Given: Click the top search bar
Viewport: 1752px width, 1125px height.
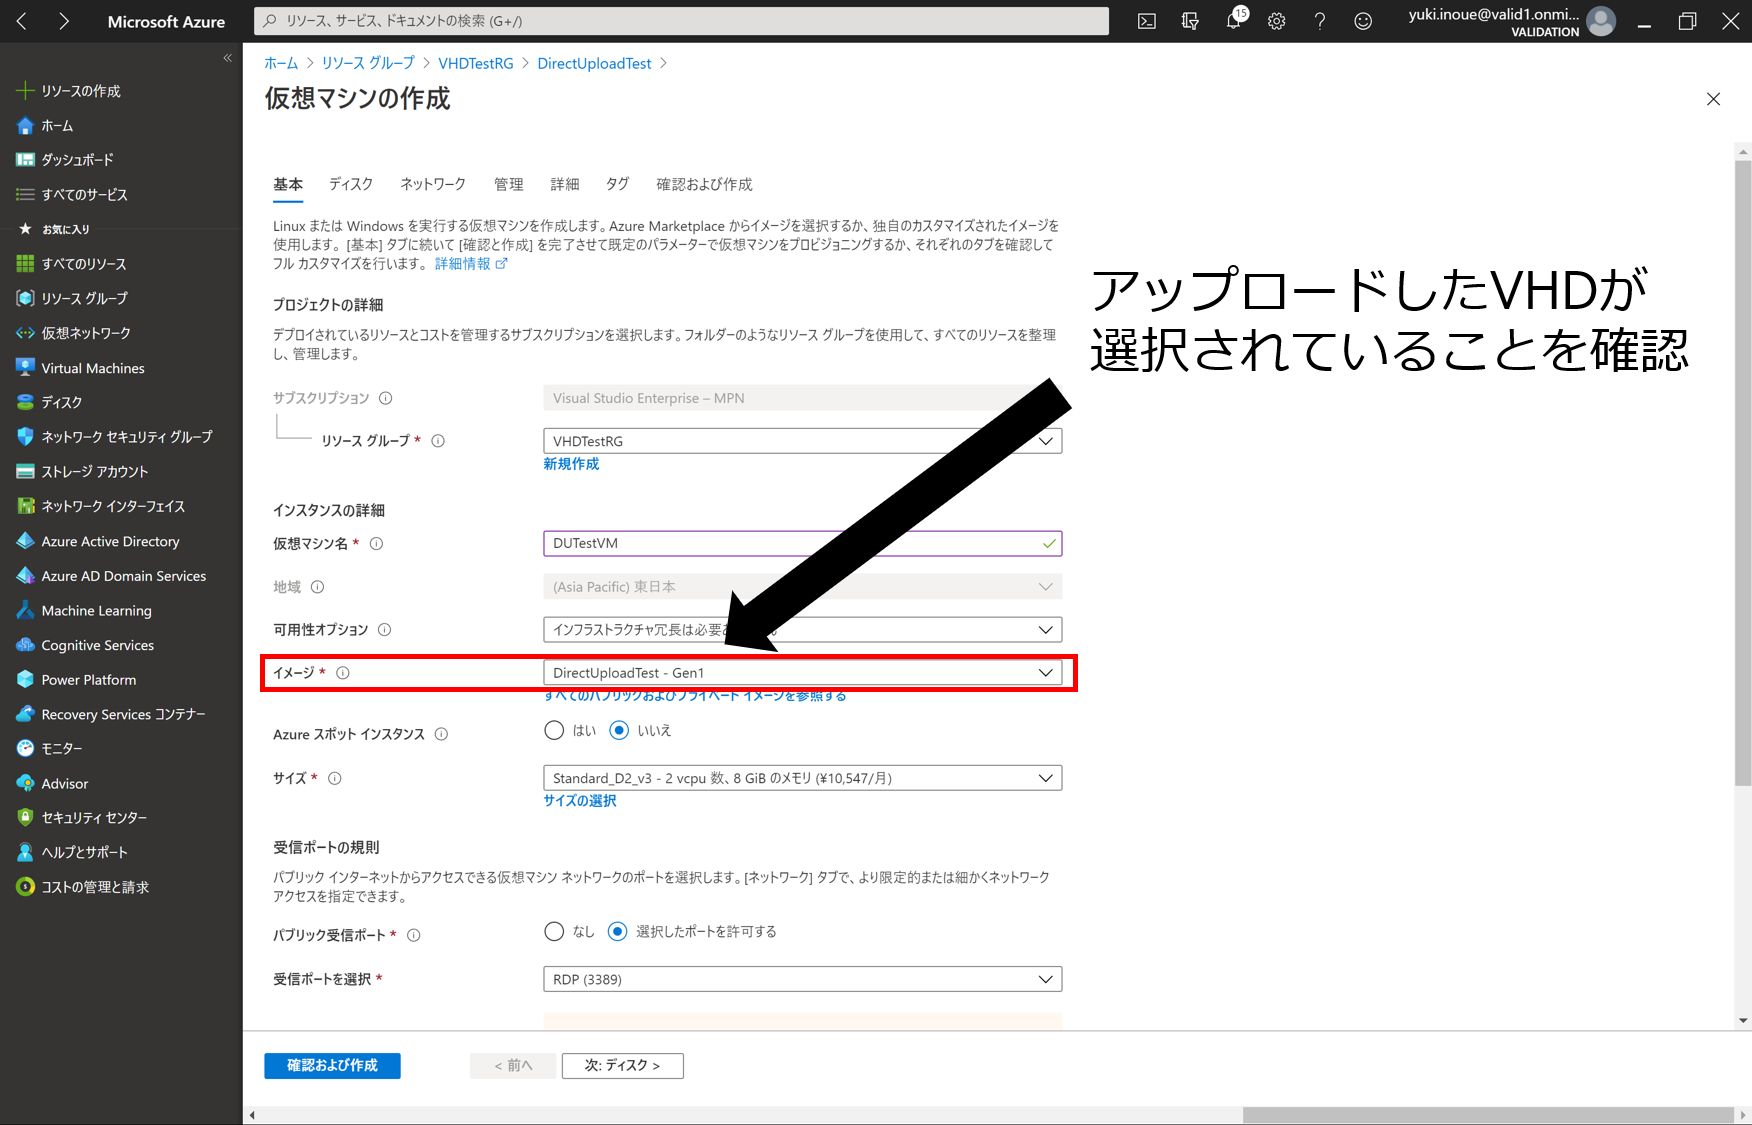Looking at the screenshot, I should point(682,21).
